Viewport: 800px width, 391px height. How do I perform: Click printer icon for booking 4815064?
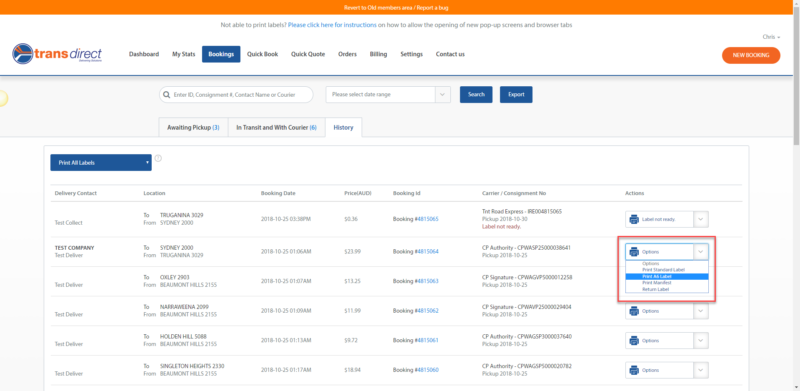point(634,252)
